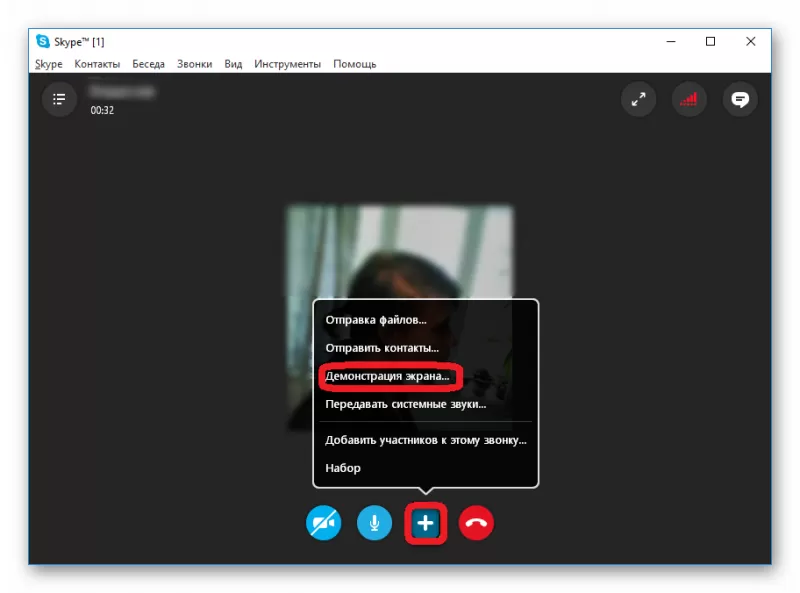
Task: Open the Помощь menu
Action: coord(355,64)
